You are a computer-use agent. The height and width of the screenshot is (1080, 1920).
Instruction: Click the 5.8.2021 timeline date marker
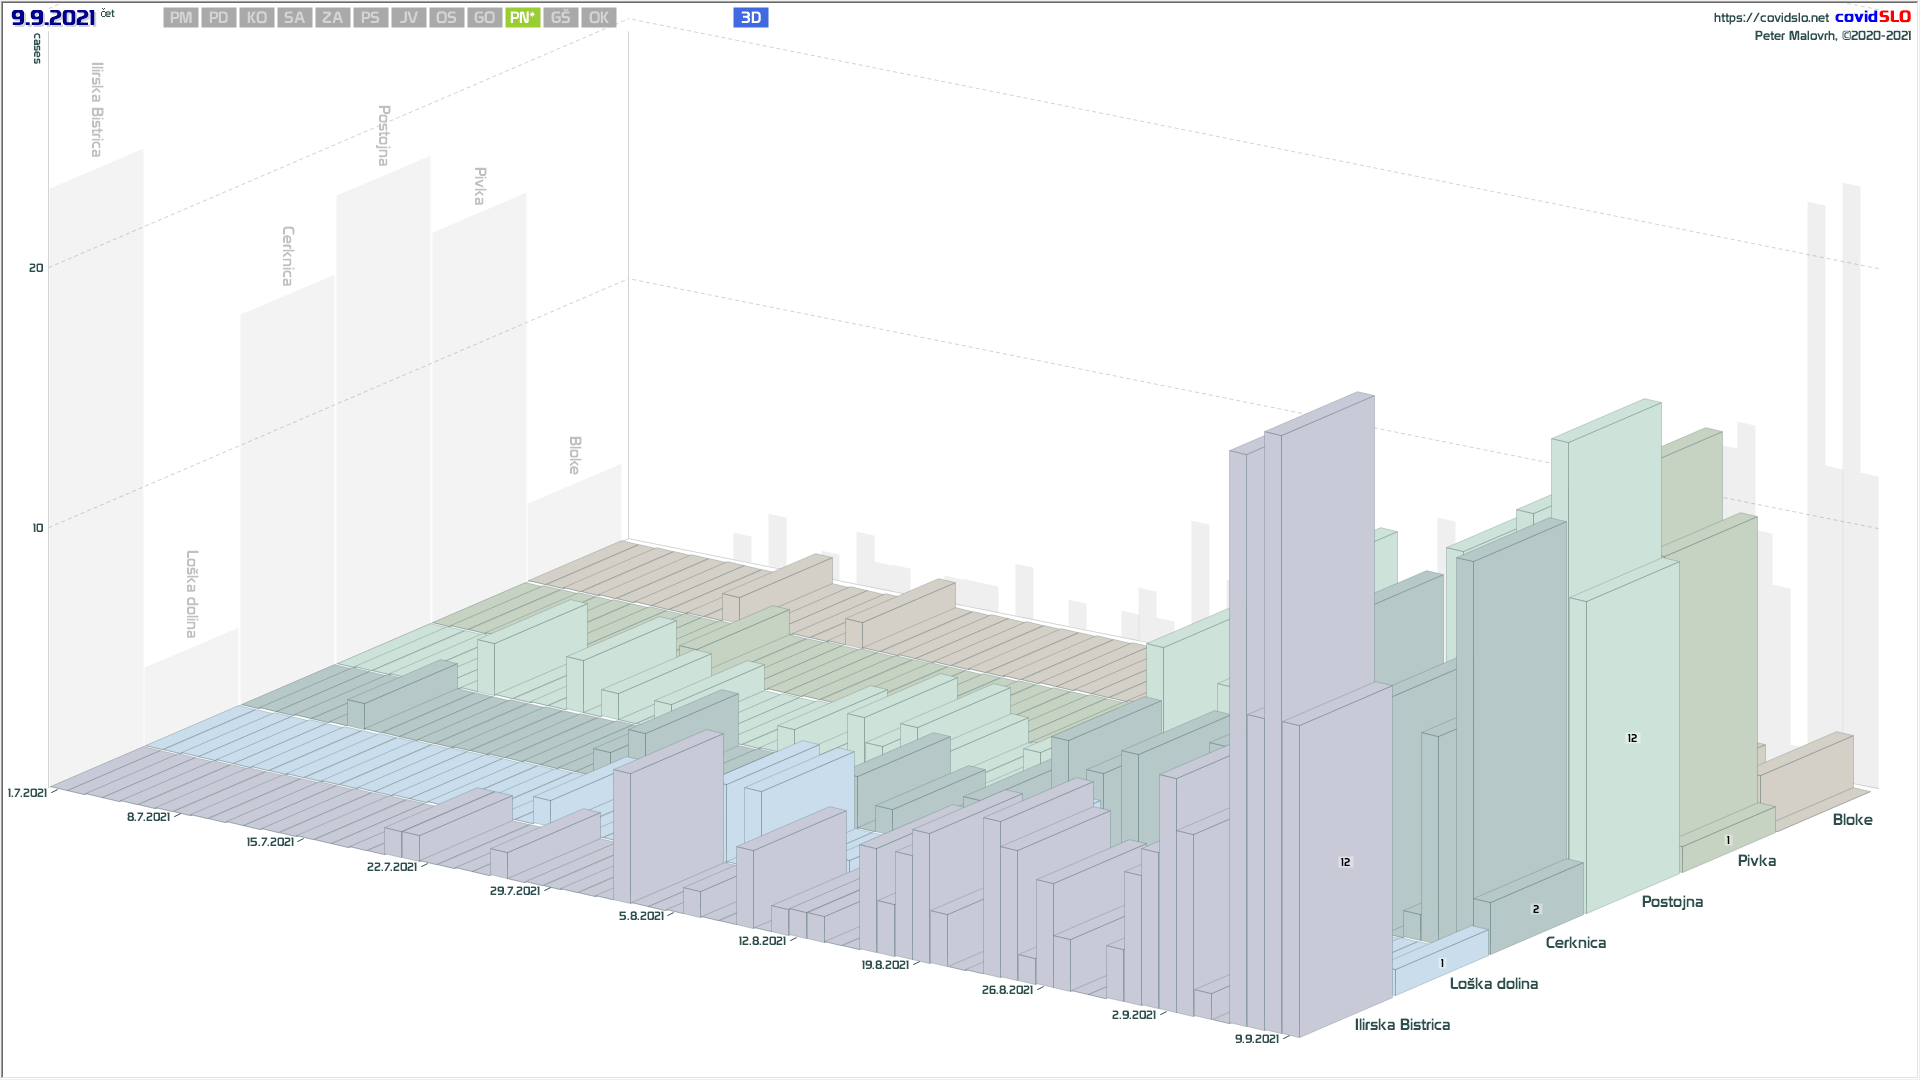[640, 916]
